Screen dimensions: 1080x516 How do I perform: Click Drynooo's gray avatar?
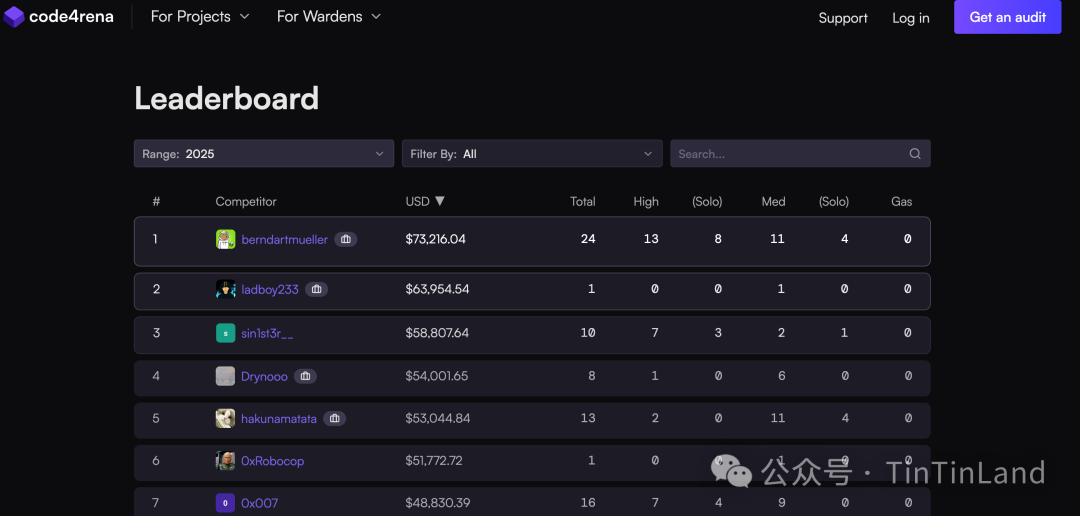click(225, 376)
